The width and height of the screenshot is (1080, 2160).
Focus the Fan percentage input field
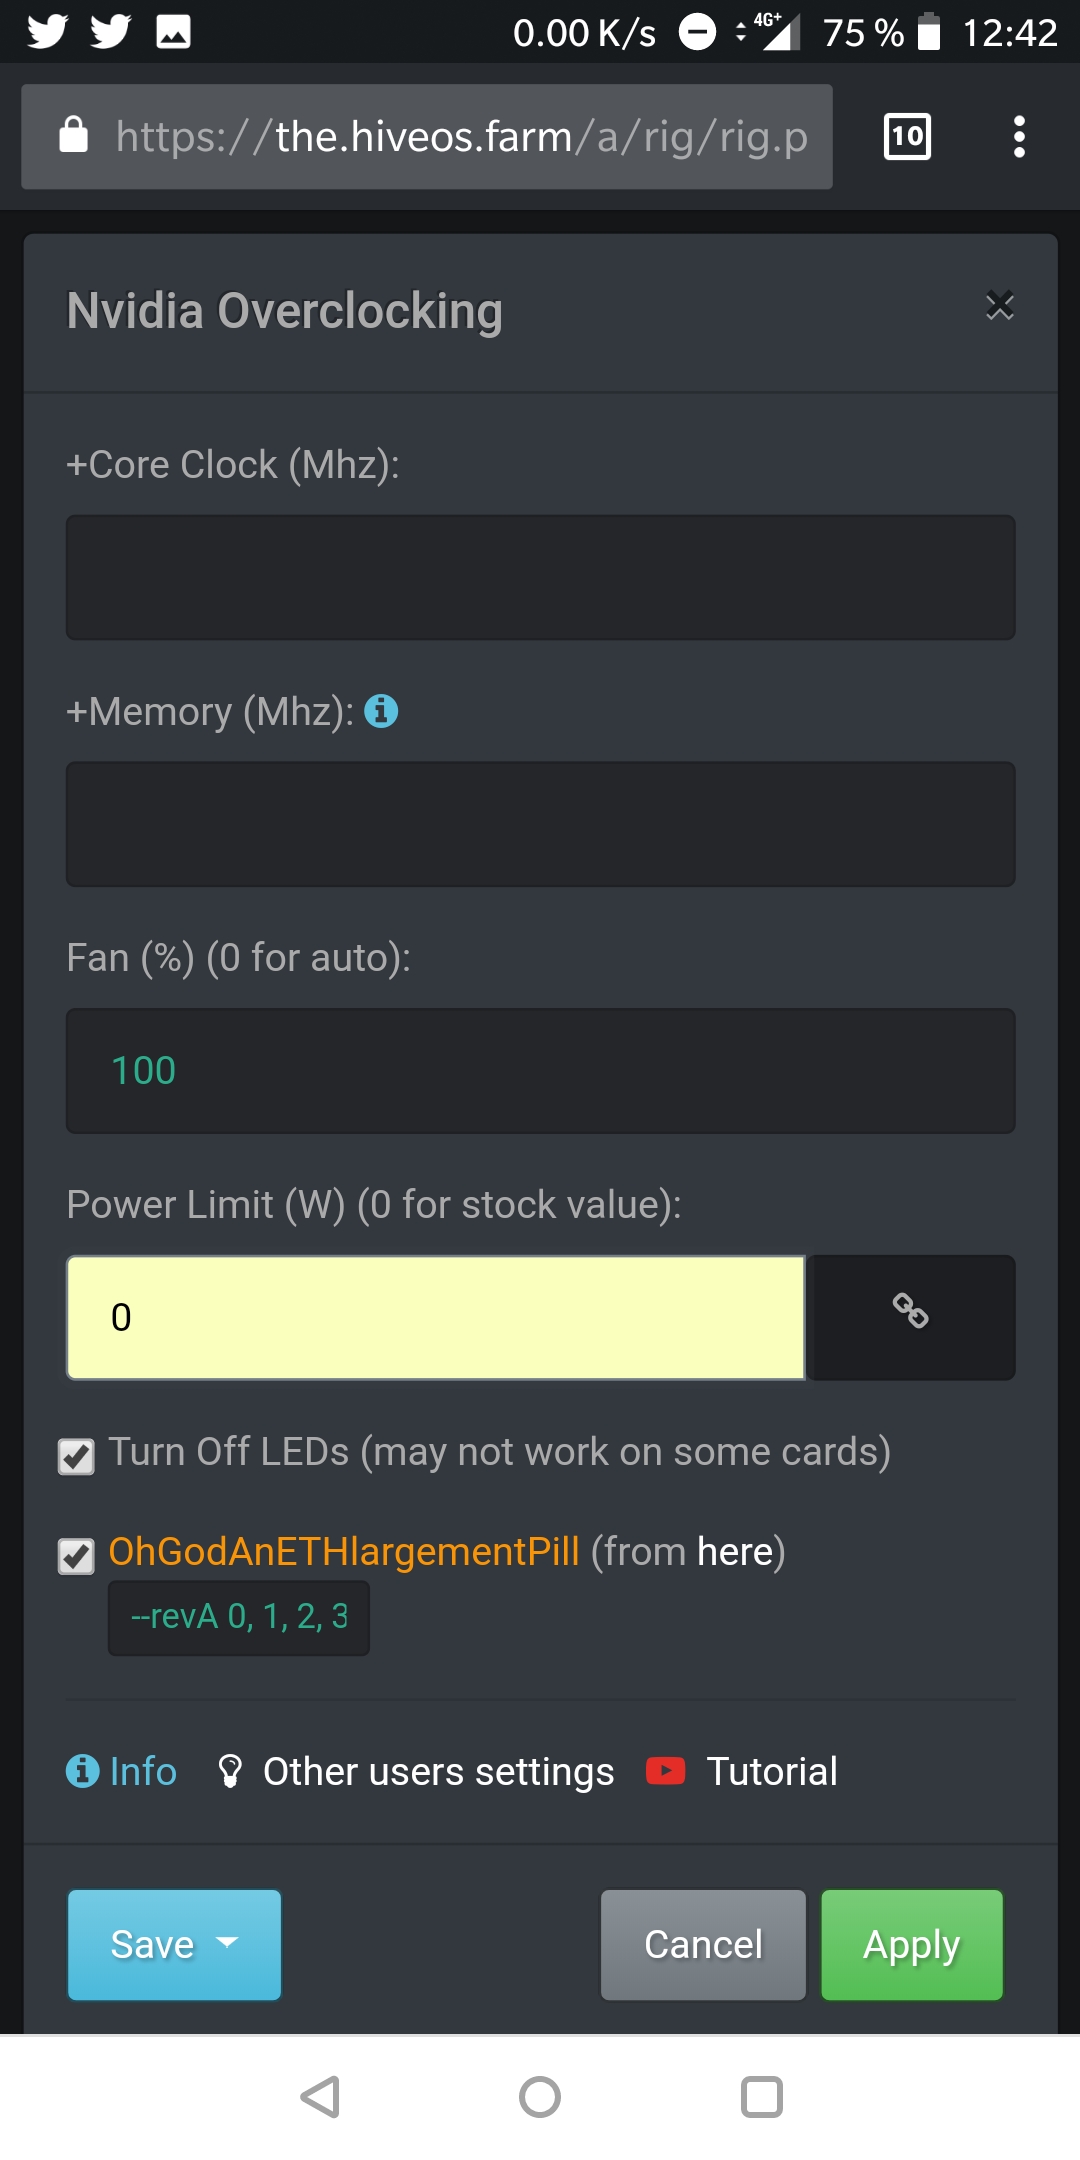pyautogui.click(x=541, y=1070)
